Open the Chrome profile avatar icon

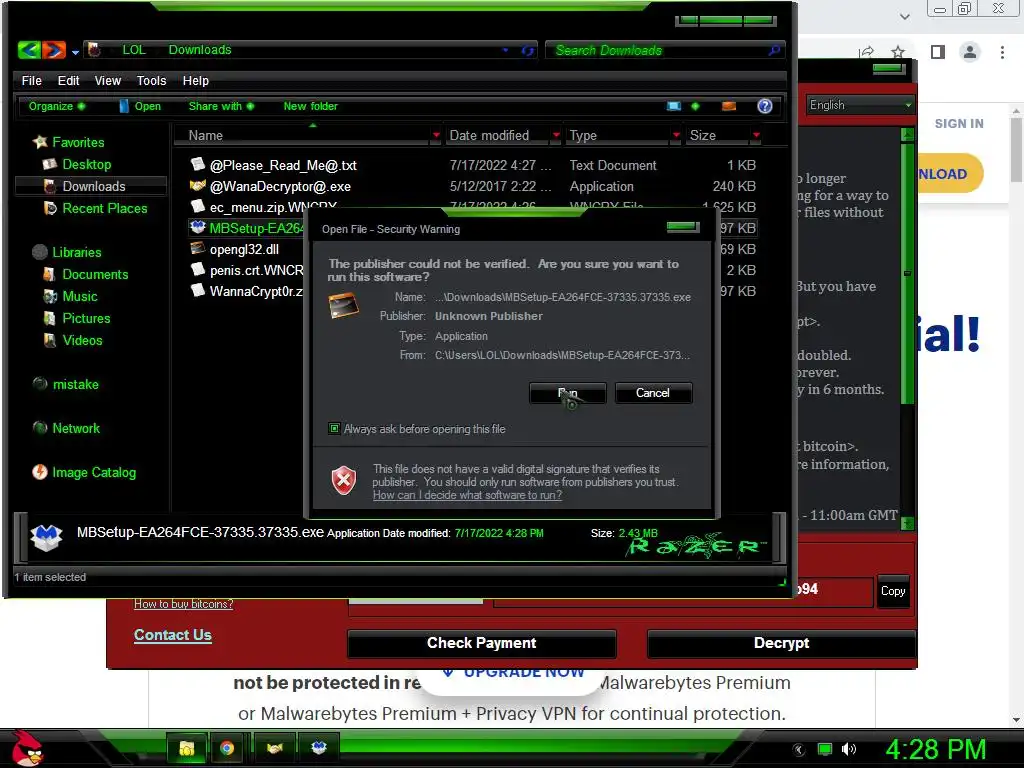coord(970,52)
